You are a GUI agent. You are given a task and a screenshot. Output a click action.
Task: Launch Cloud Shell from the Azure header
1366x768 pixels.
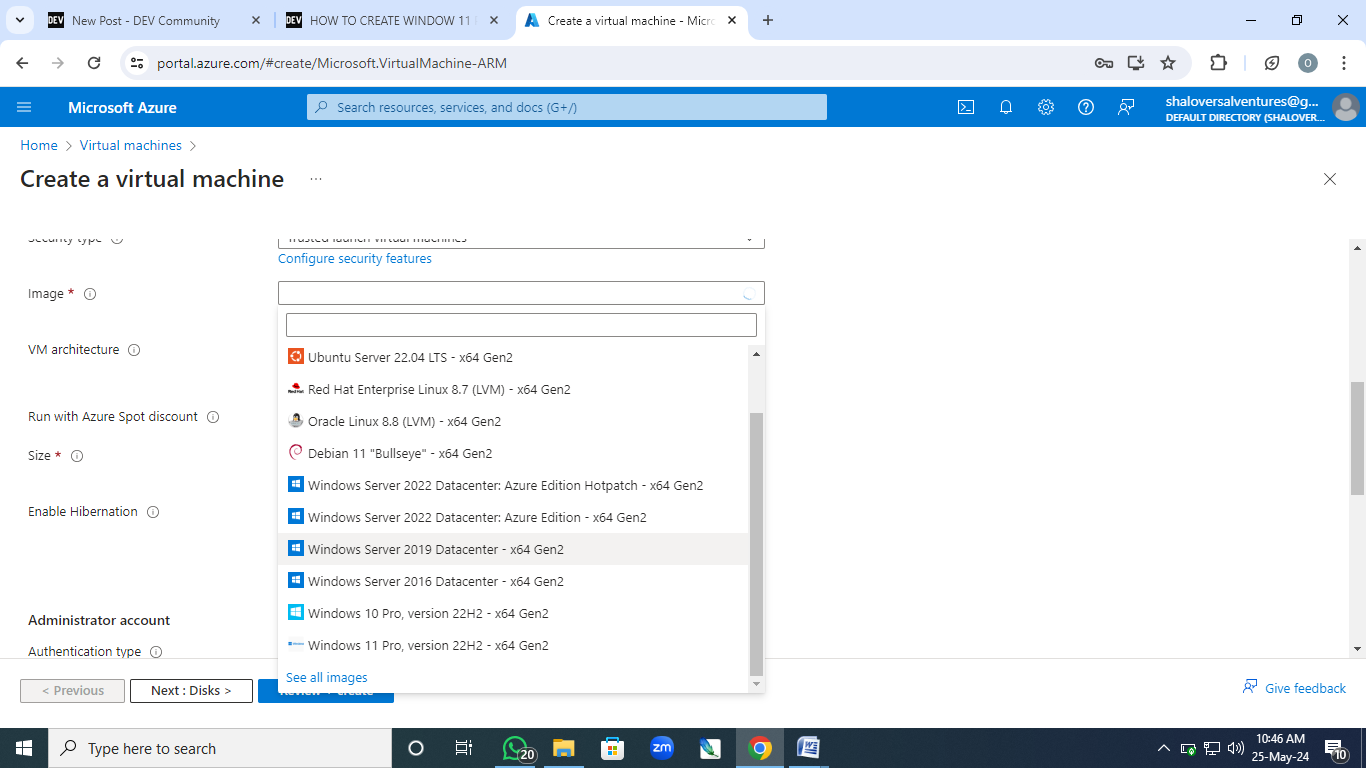pos(966,107)
